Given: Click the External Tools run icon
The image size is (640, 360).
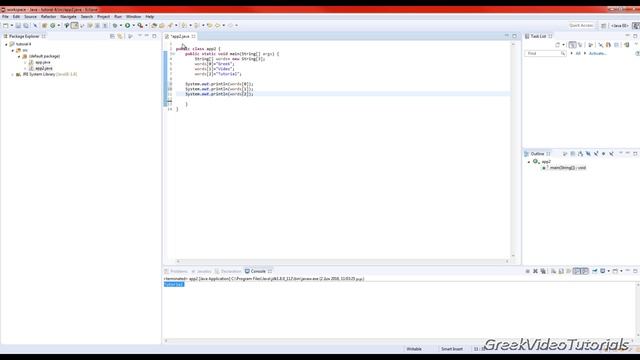Looking at the screenshot, I should click(x=140, y=25).
